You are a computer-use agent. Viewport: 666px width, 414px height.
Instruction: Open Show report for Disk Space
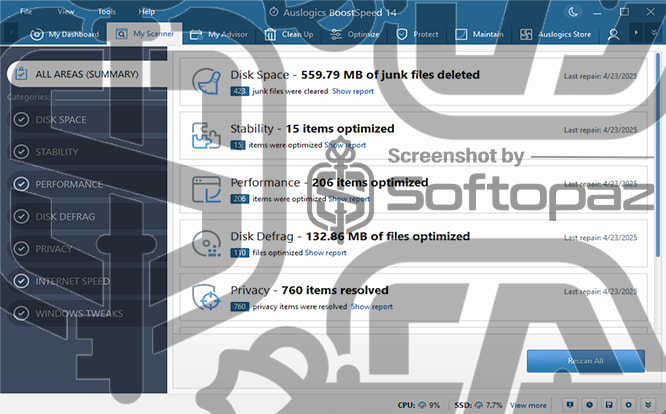(353, 91)
